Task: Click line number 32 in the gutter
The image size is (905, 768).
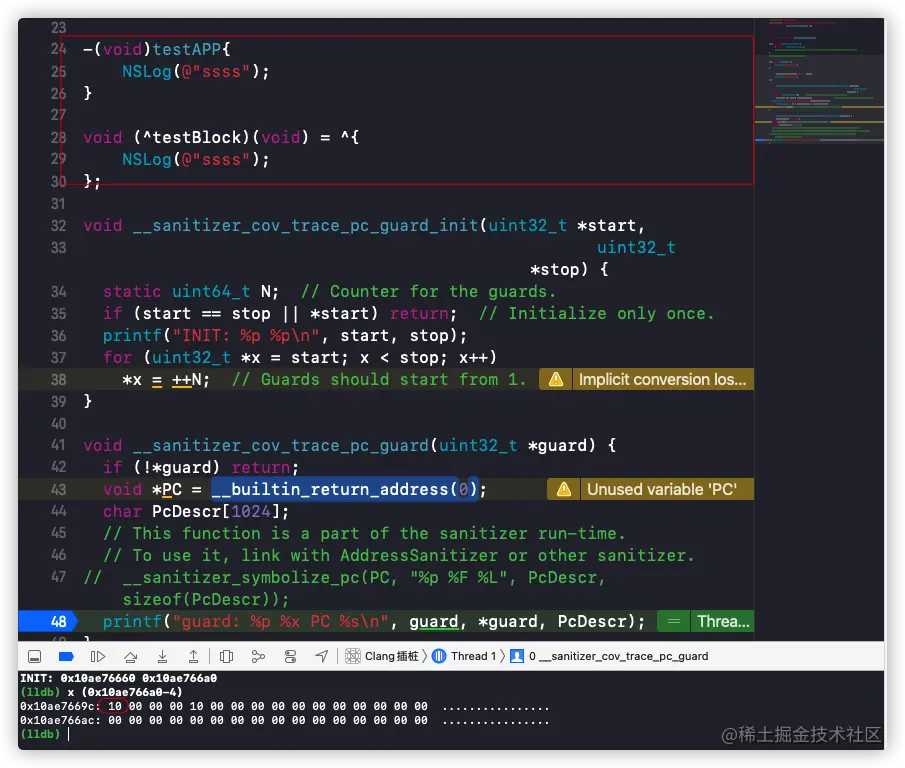Action: point(58,226)
